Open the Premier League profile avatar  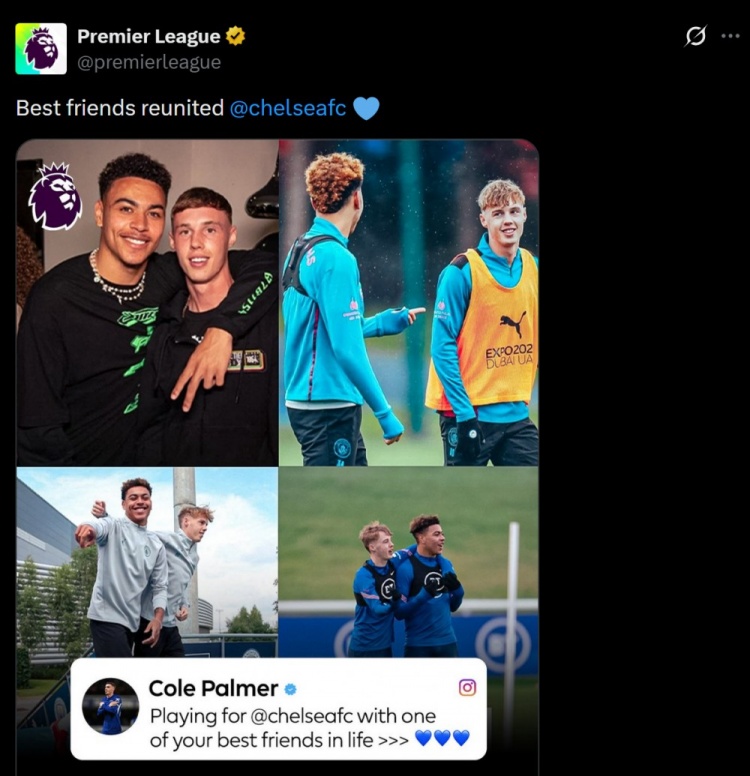(41, 48)
